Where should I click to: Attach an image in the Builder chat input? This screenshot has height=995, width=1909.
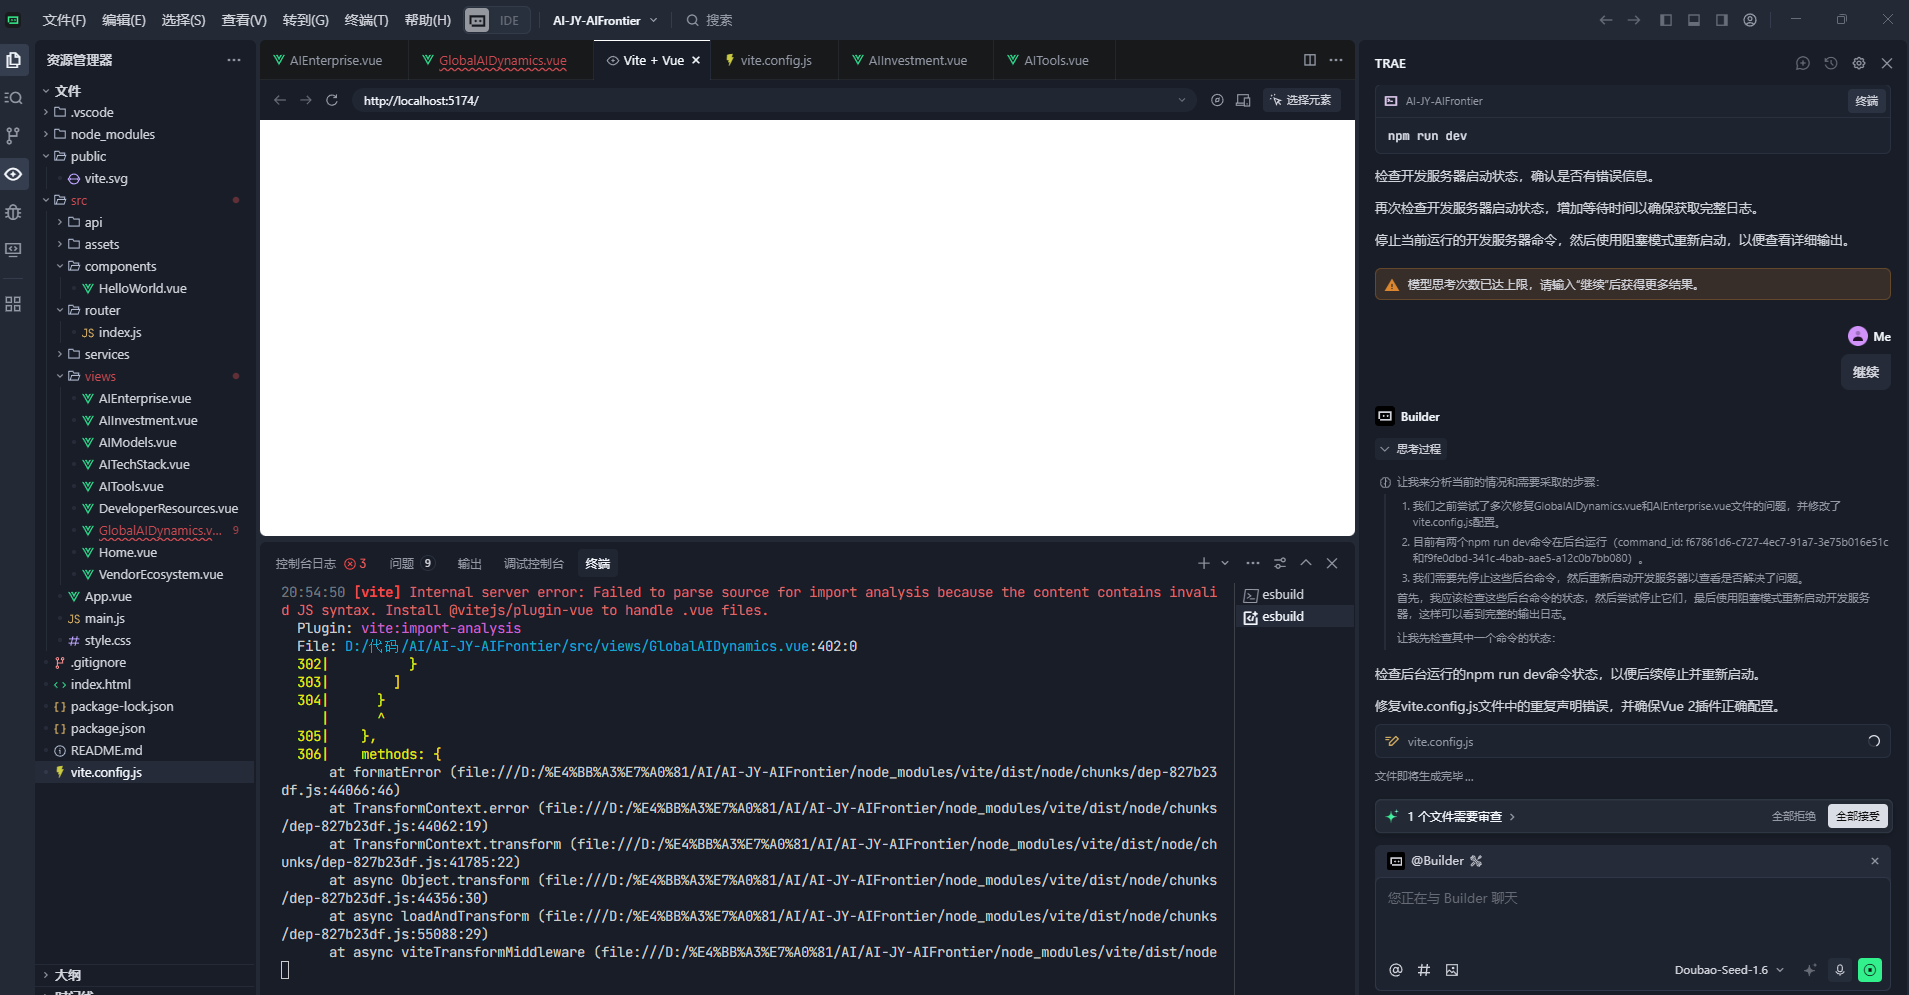[x=1452, y=969]
